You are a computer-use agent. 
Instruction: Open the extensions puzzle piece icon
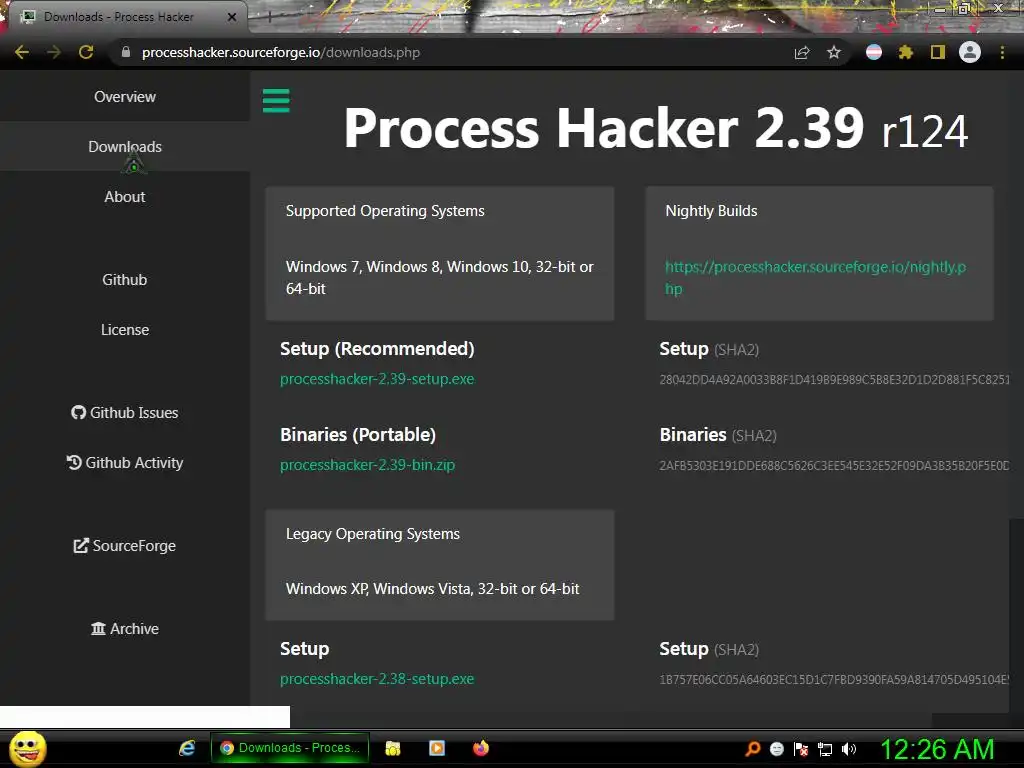coord(905,52)
